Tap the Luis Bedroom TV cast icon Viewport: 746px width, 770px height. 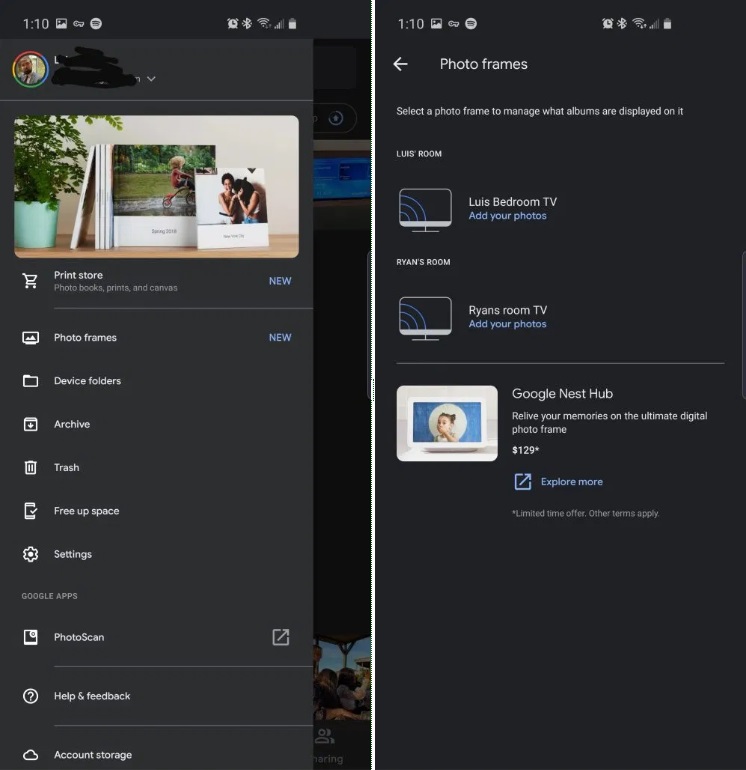(425, 210)
